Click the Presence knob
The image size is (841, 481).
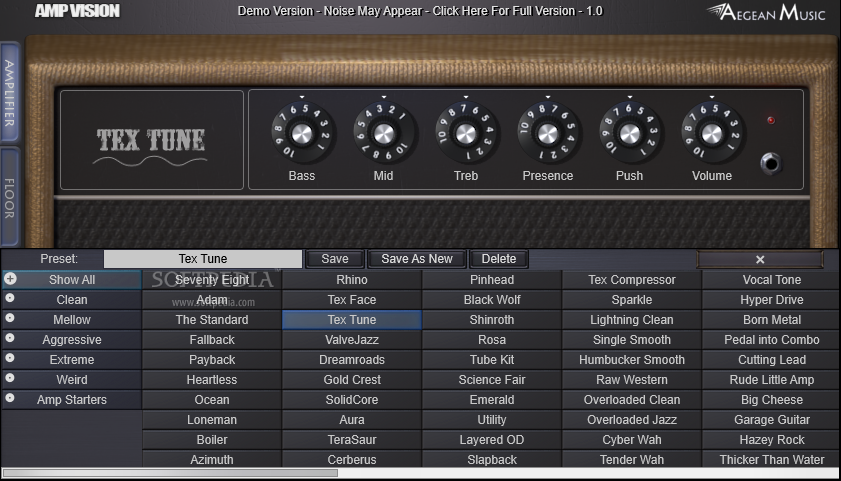coord(548,134)
